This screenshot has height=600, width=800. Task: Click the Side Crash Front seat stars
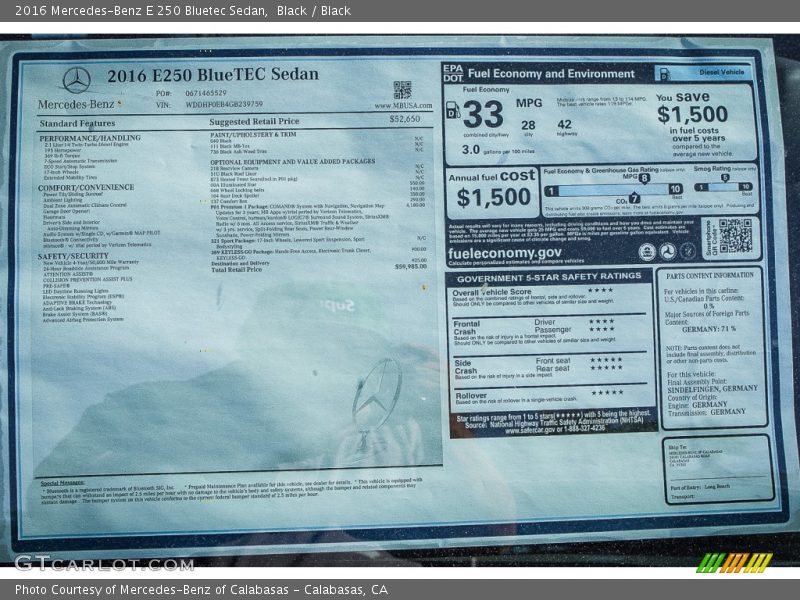(x=606, y=360)
